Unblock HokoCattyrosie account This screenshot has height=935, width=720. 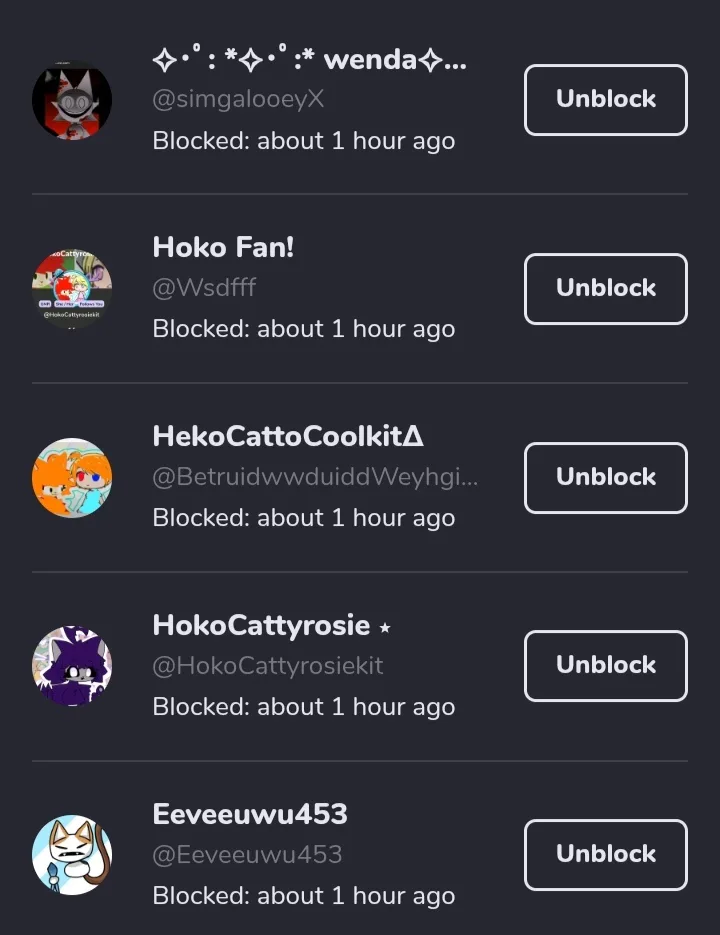(x=605, y=665)
